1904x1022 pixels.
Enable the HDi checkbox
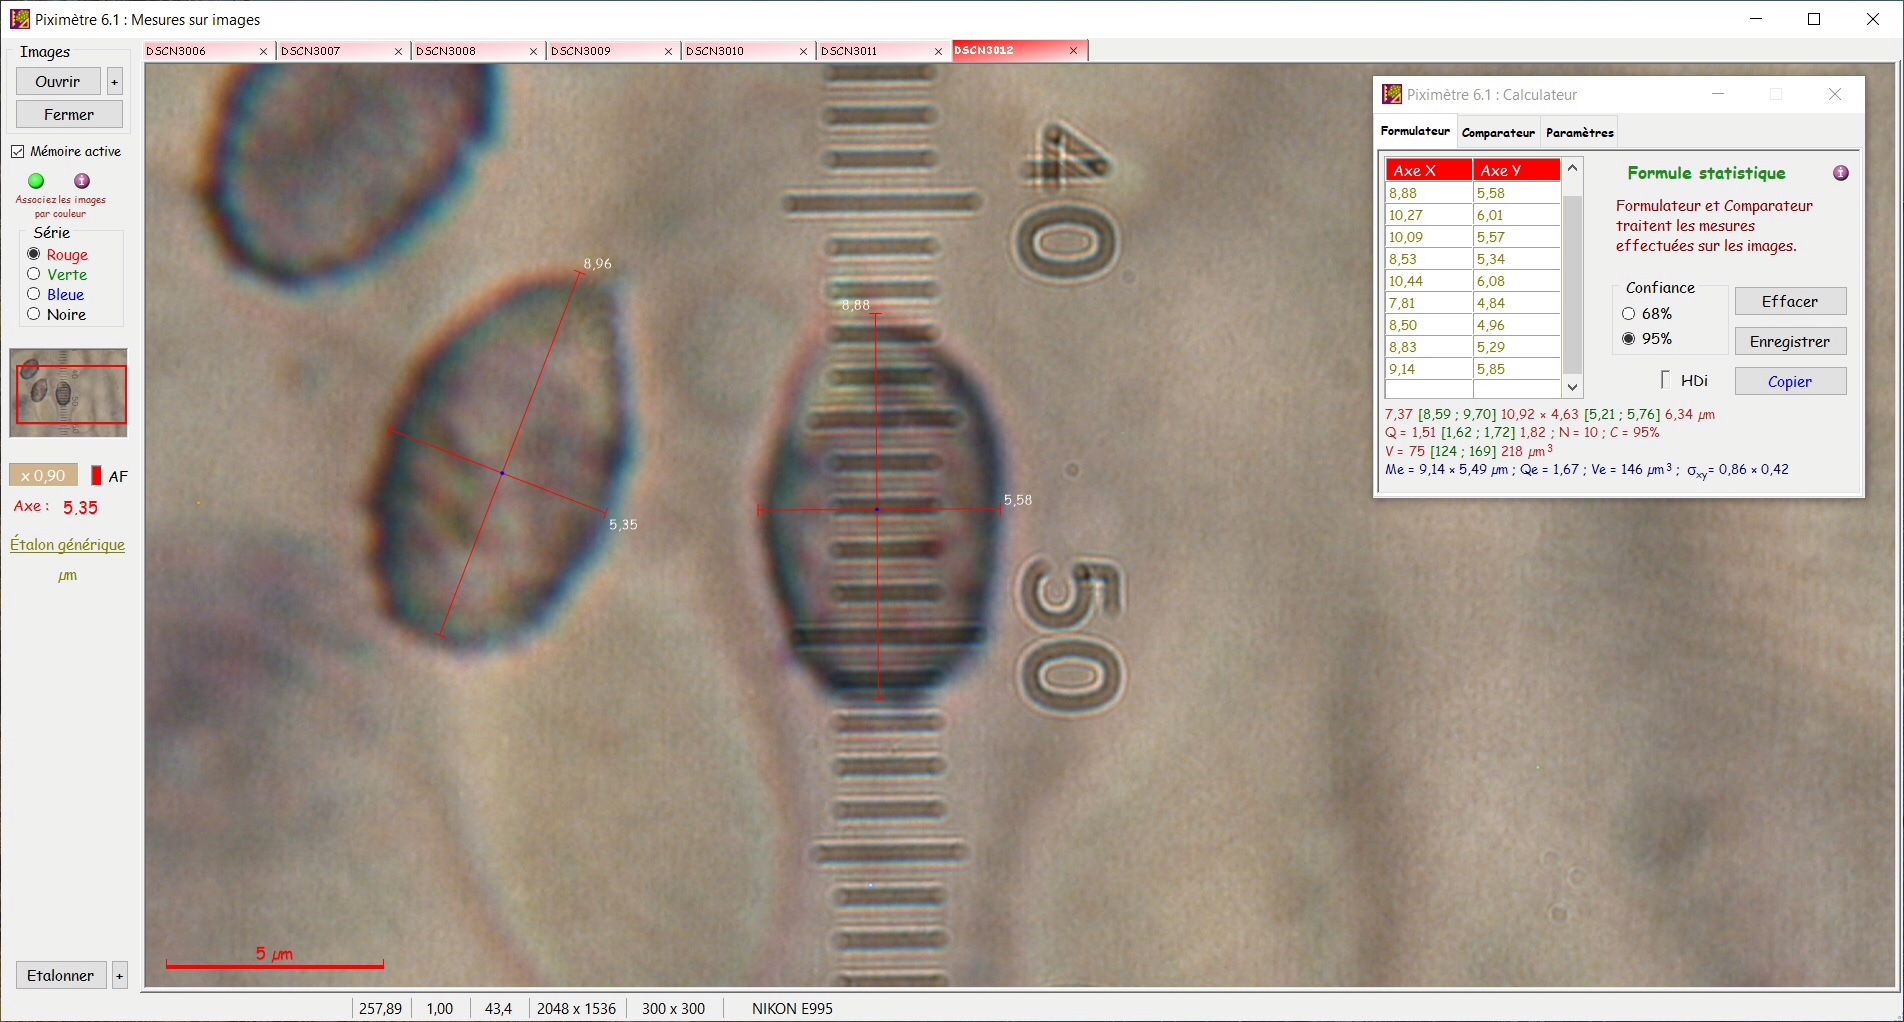[1665, 380]
